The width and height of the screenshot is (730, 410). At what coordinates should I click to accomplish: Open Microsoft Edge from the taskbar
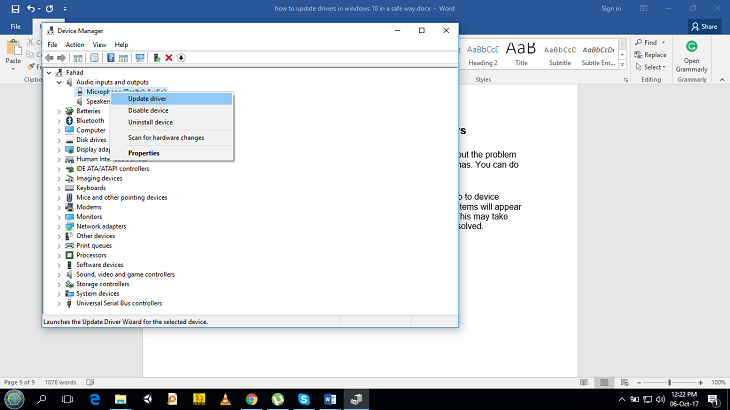click(95, 399)
